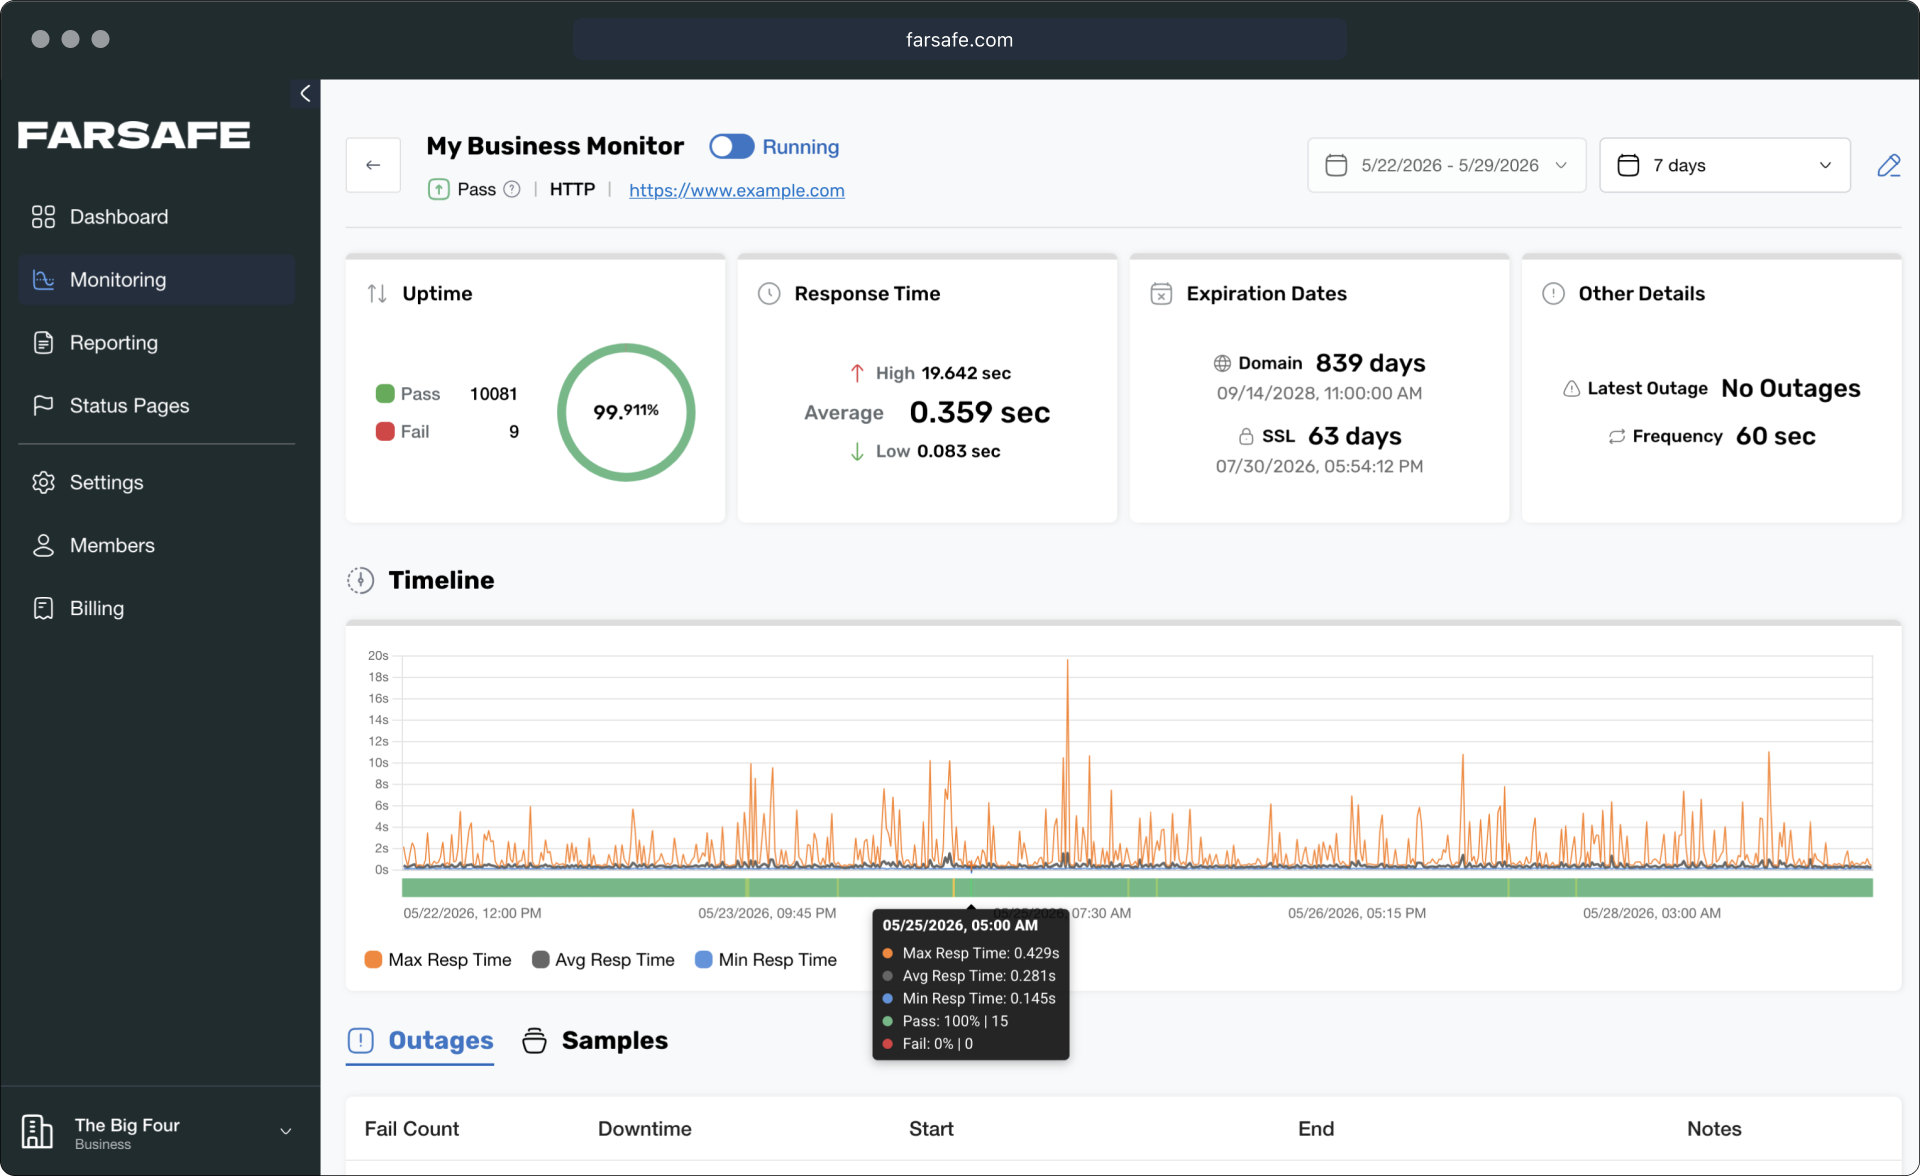Click the green Pass status arrow icon
Screen dimensions: 1920x1176
click(438, 190)
